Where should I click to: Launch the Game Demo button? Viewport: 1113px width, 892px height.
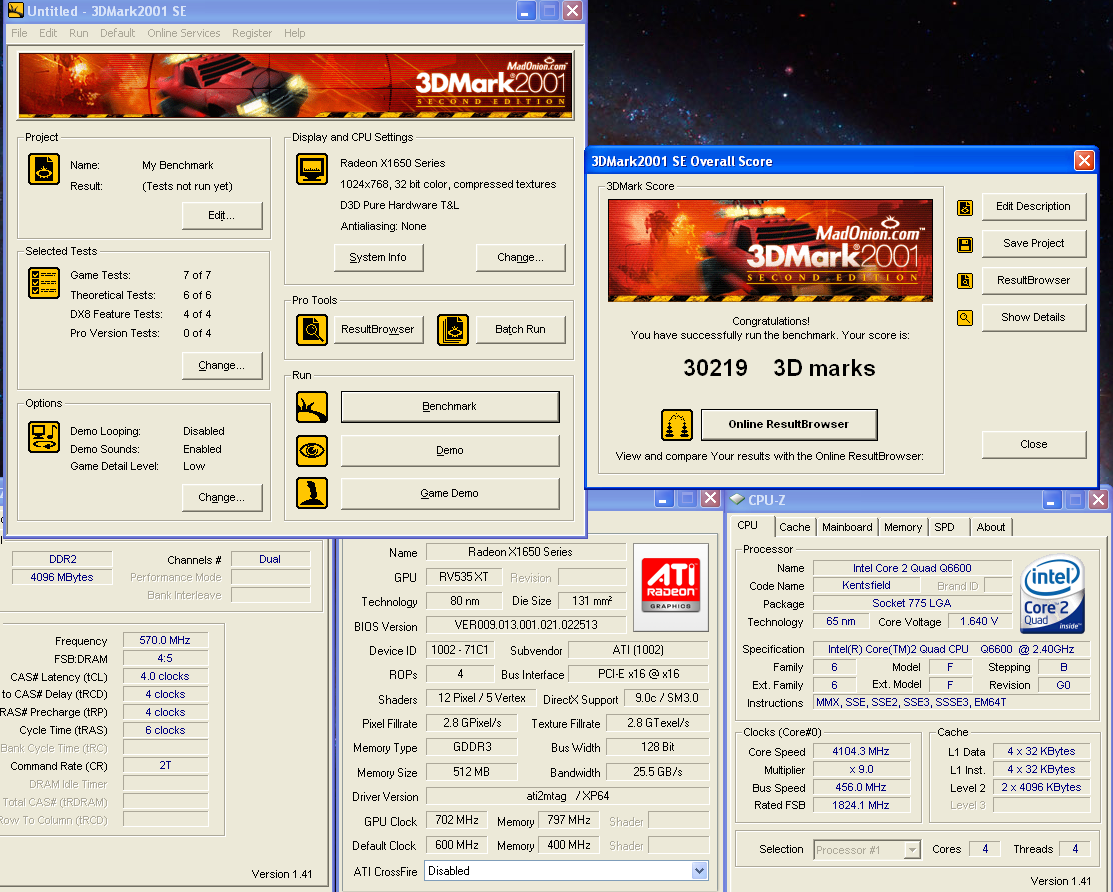coord(450,493)
